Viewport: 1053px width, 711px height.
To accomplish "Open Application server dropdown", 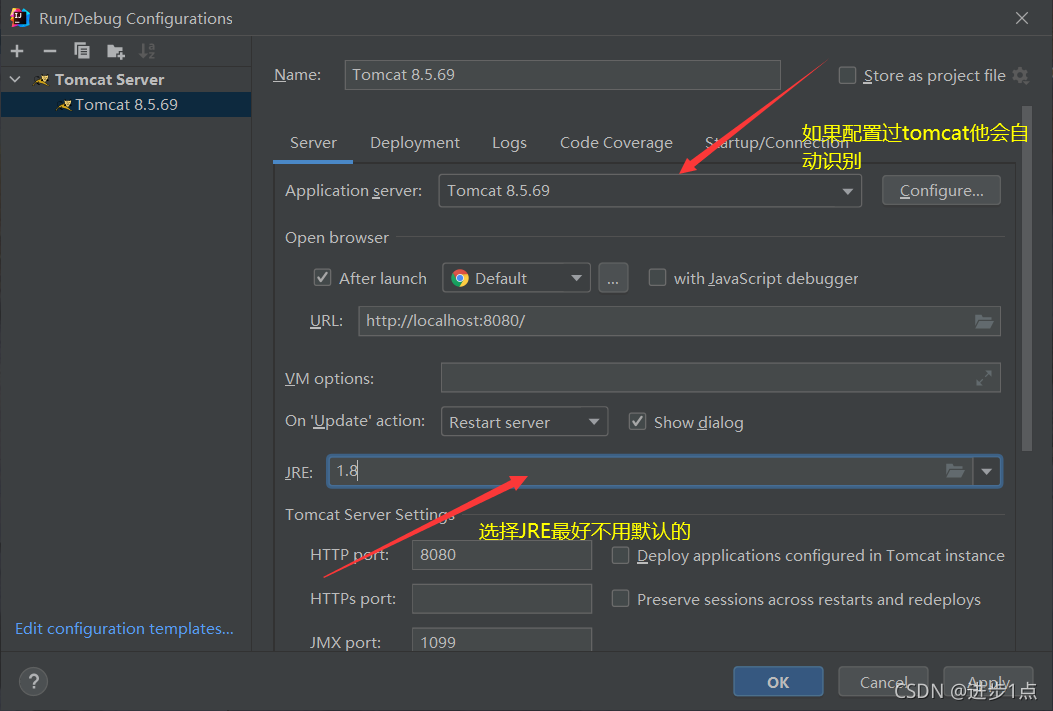I will point(650,191).
